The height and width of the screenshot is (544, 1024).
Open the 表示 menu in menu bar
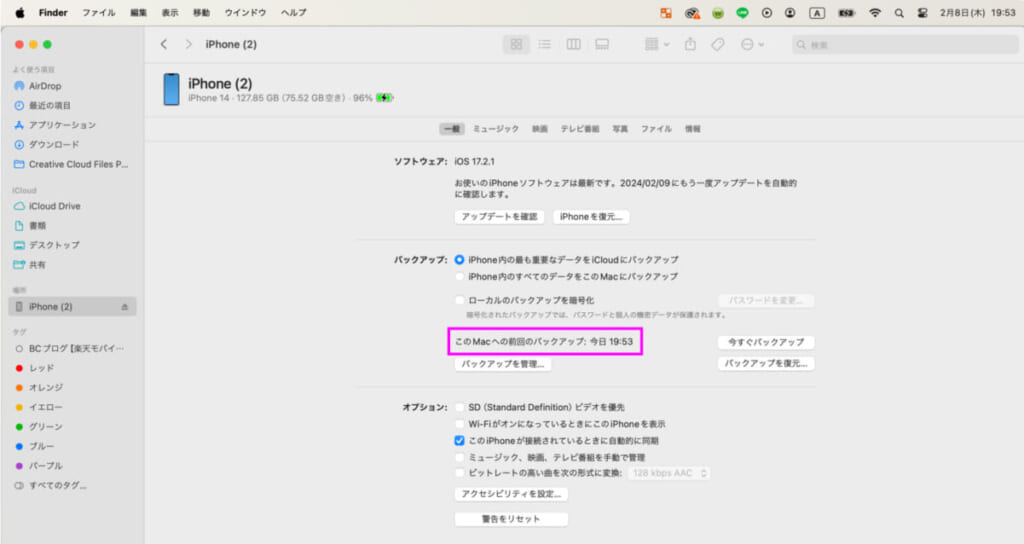pyautogui.click(x=170, y=12)
